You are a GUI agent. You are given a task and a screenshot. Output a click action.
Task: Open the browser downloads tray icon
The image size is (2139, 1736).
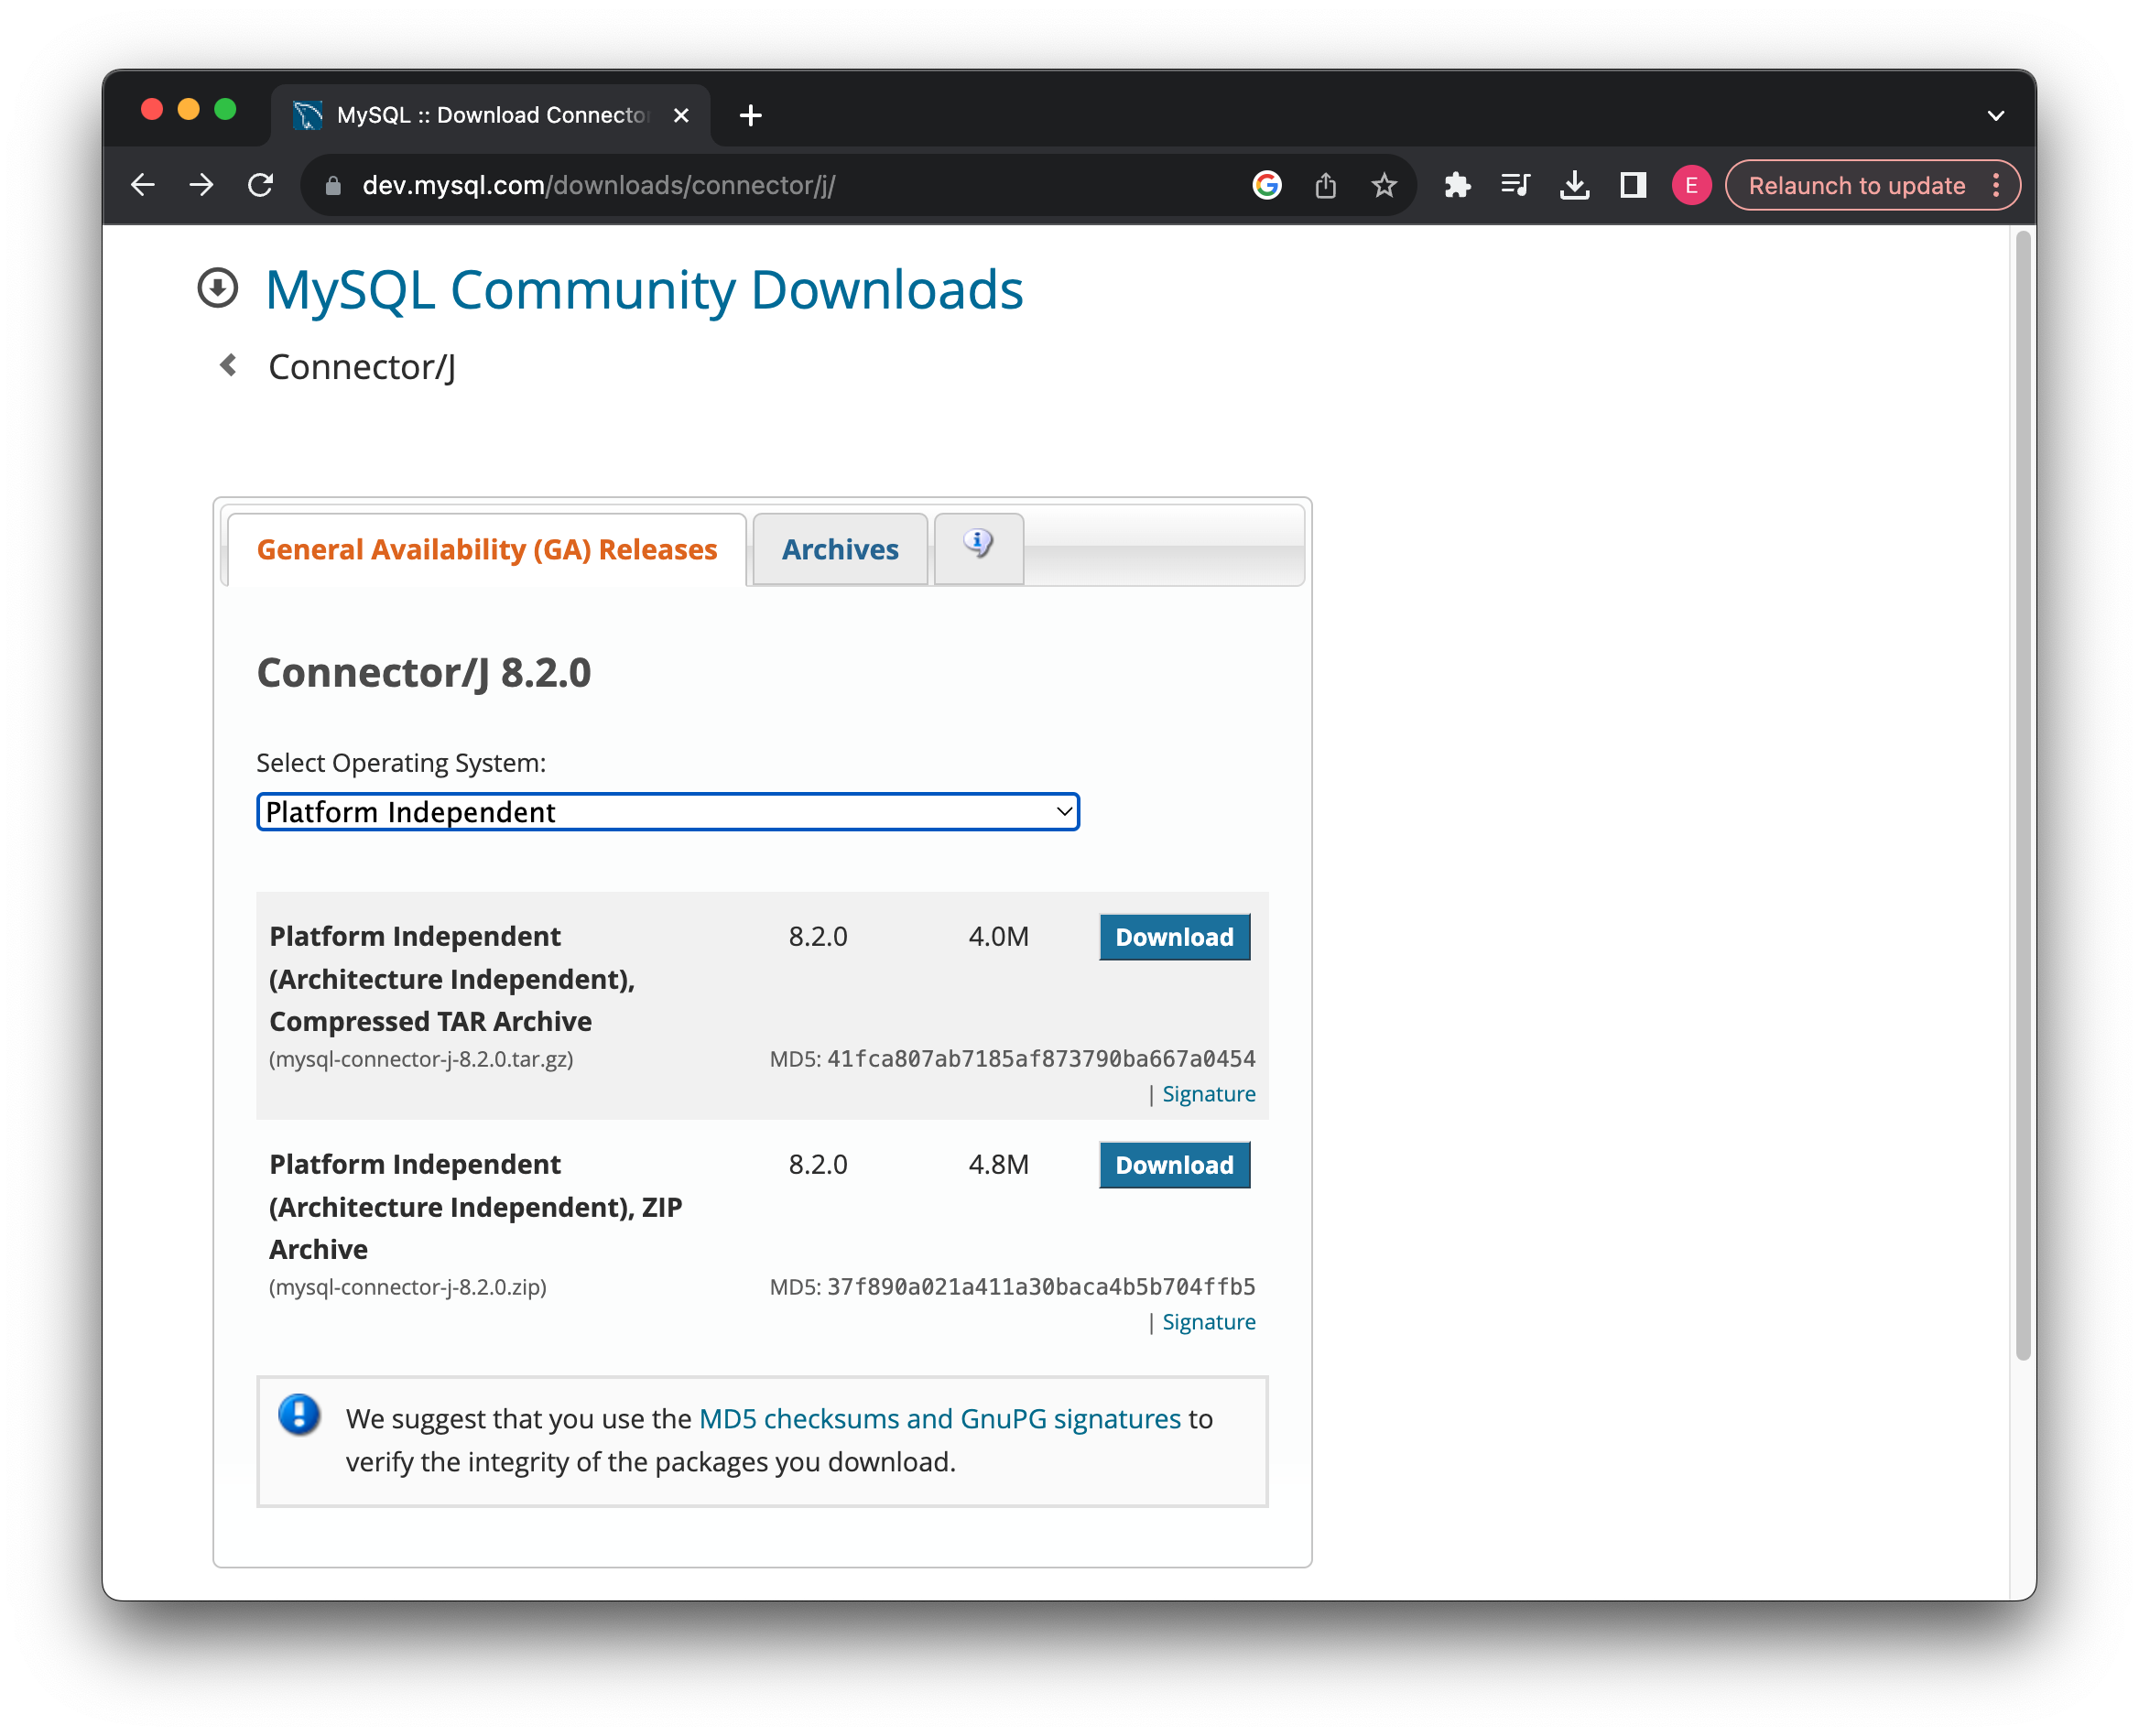click(1574, 185)
